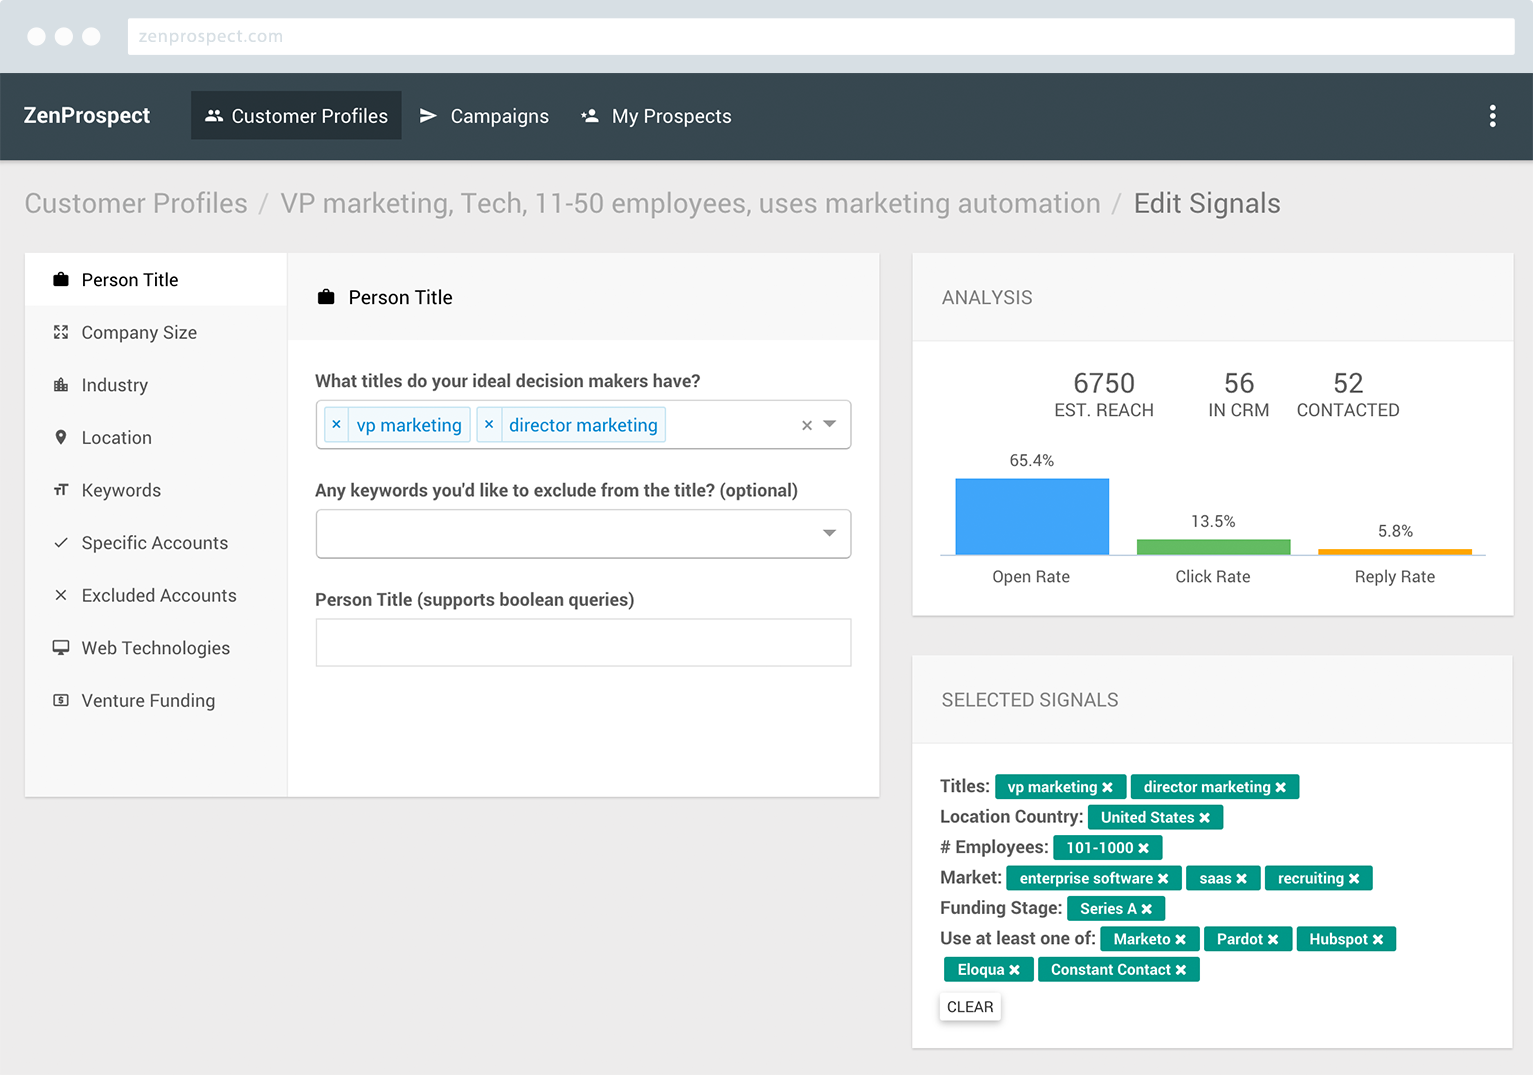Click the Location pin icon

click(x=61, y=437)
